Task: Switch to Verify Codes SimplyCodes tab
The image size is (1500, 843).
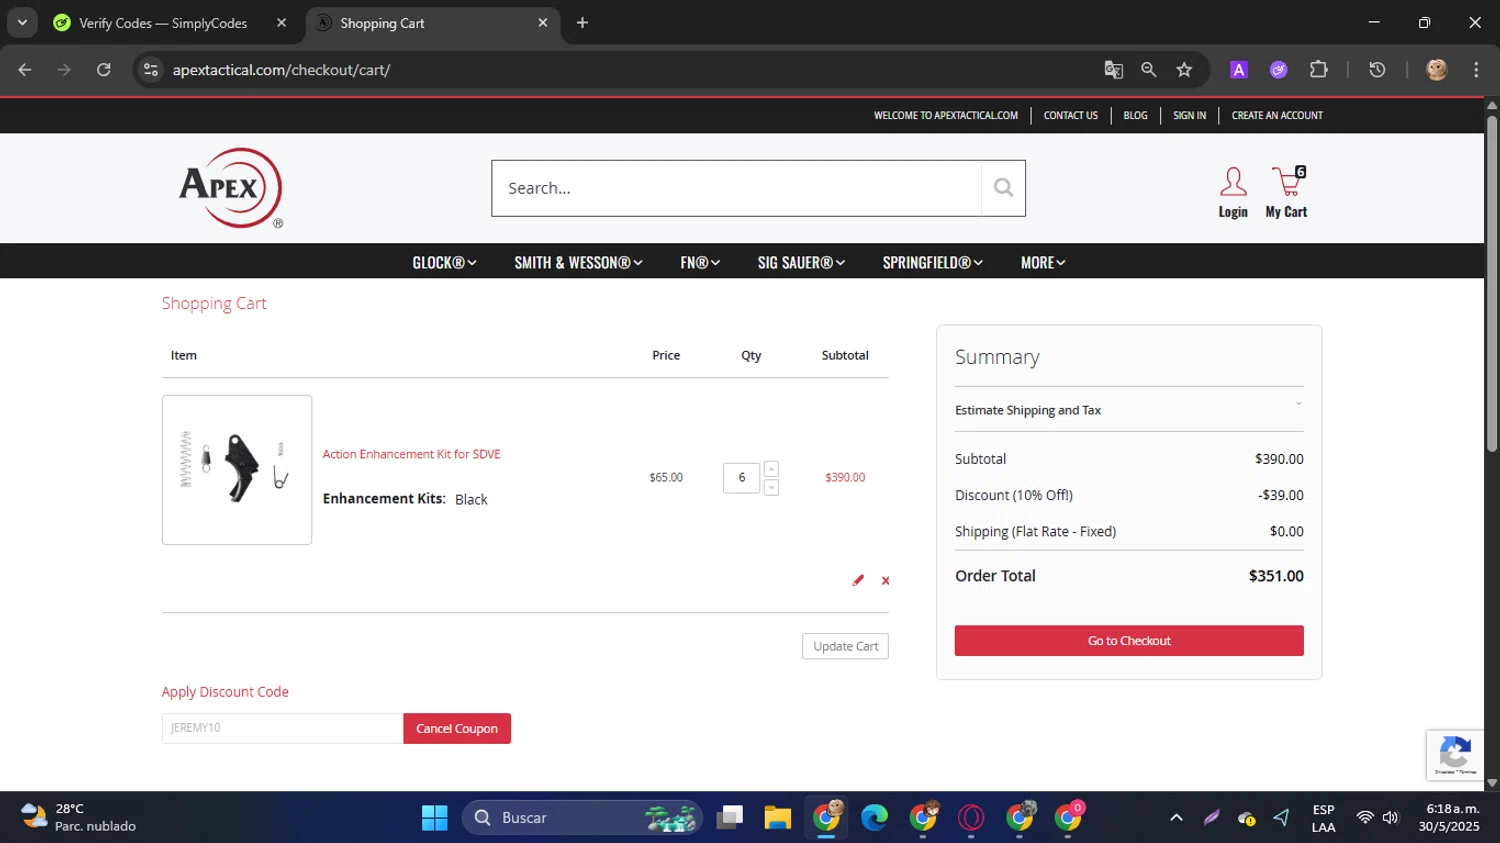Action: 162,23
